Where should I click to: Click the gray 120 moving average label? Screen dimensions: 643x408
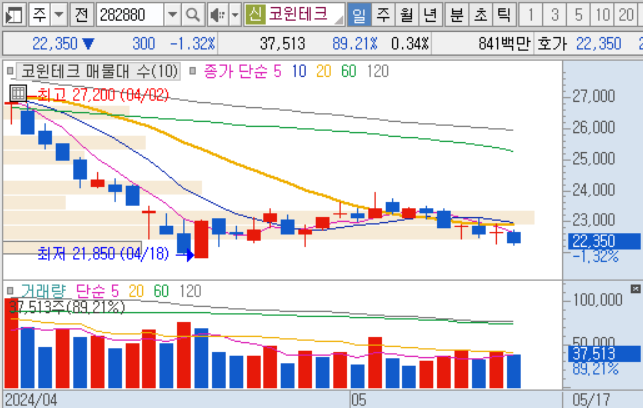tap(378, 71)
